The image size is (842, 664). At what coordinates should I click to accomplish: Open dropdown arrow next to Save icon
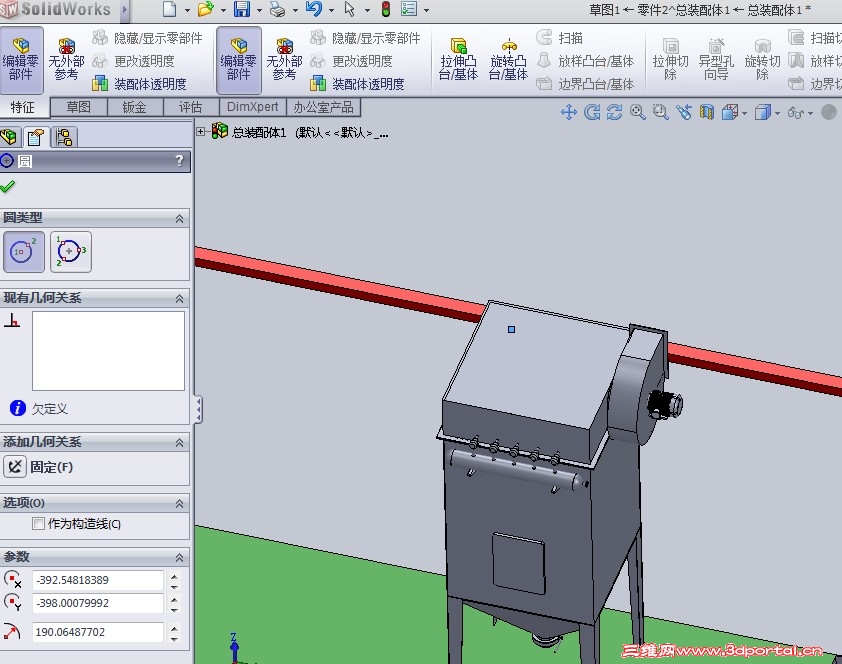(259, 10)
